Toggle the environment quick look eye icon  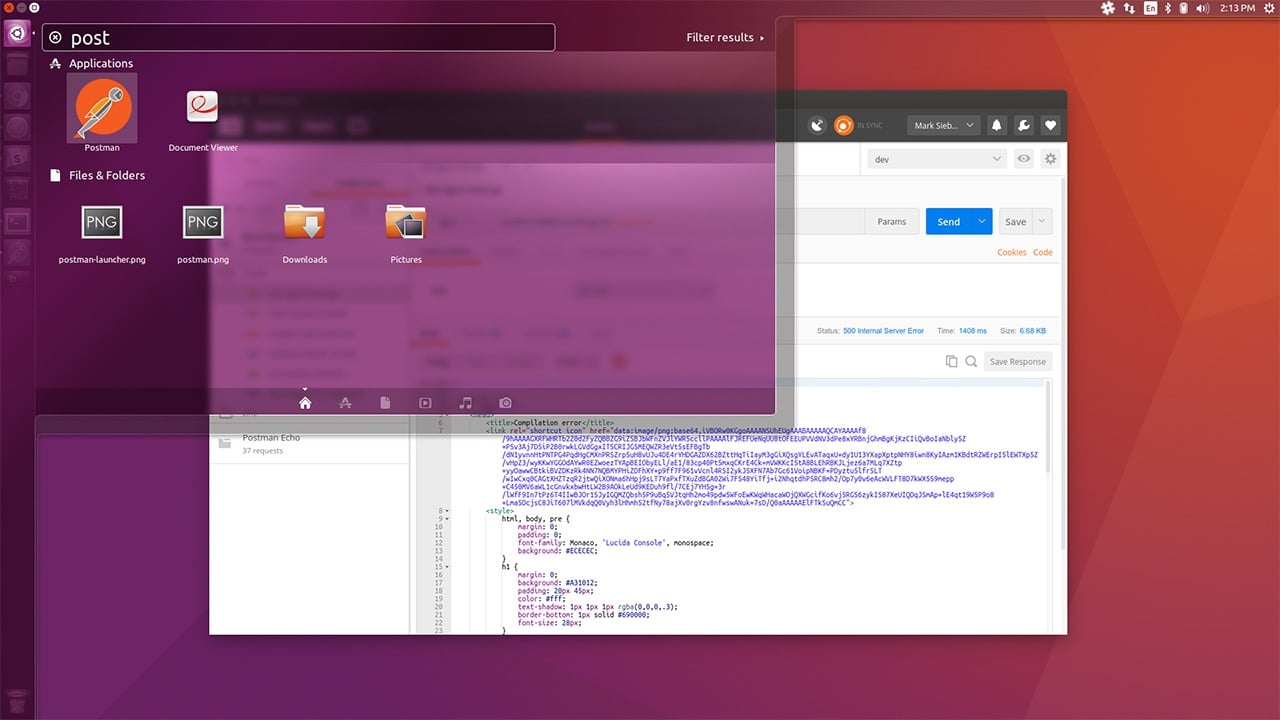click(x=1022, y=158)
